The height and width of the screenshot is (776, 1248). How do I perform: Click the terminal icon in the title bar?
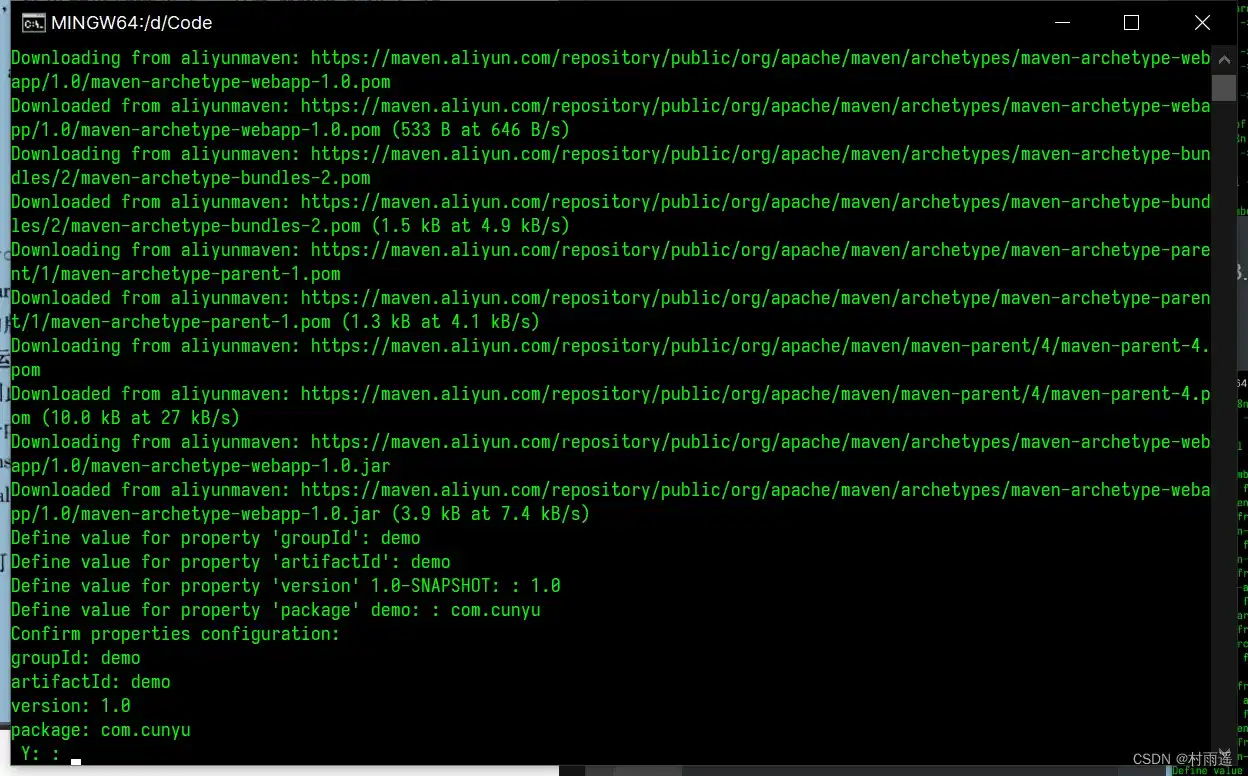tap(33, 23)
